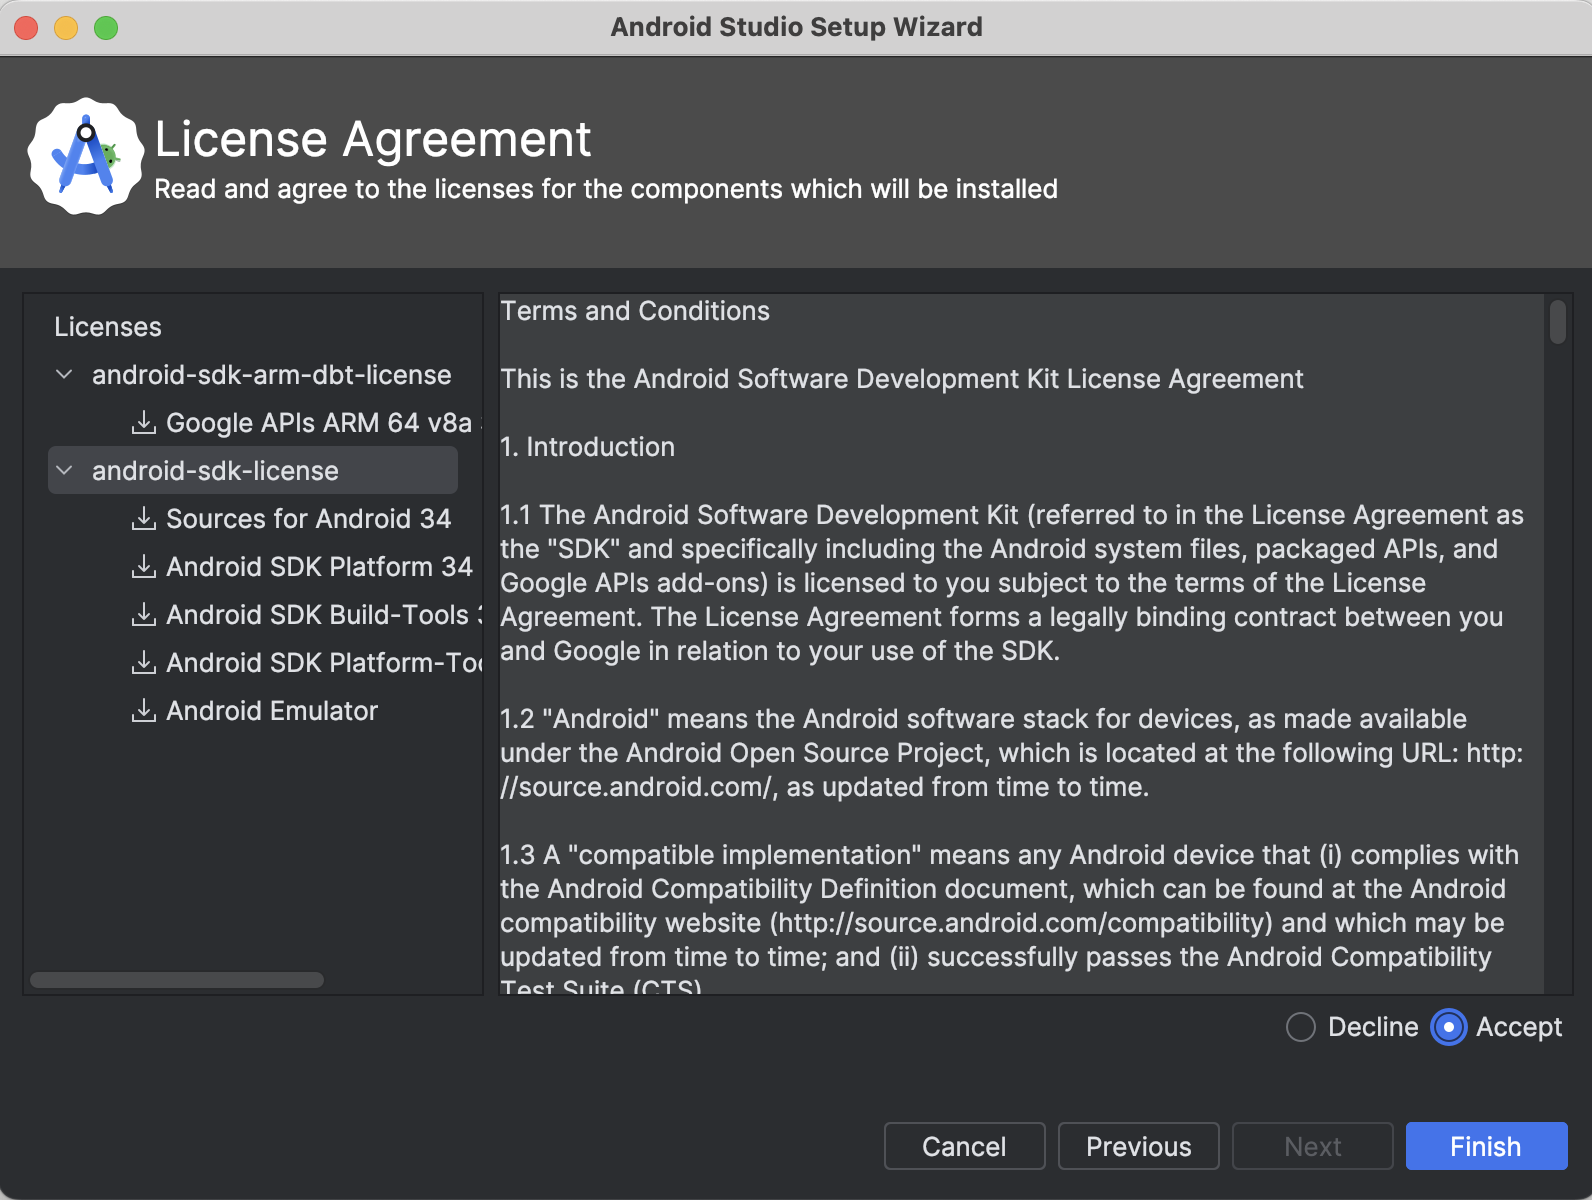Select Sources for Android 34 item
This screenshot has height=1200, width=1592.
(x=309, y=519)
